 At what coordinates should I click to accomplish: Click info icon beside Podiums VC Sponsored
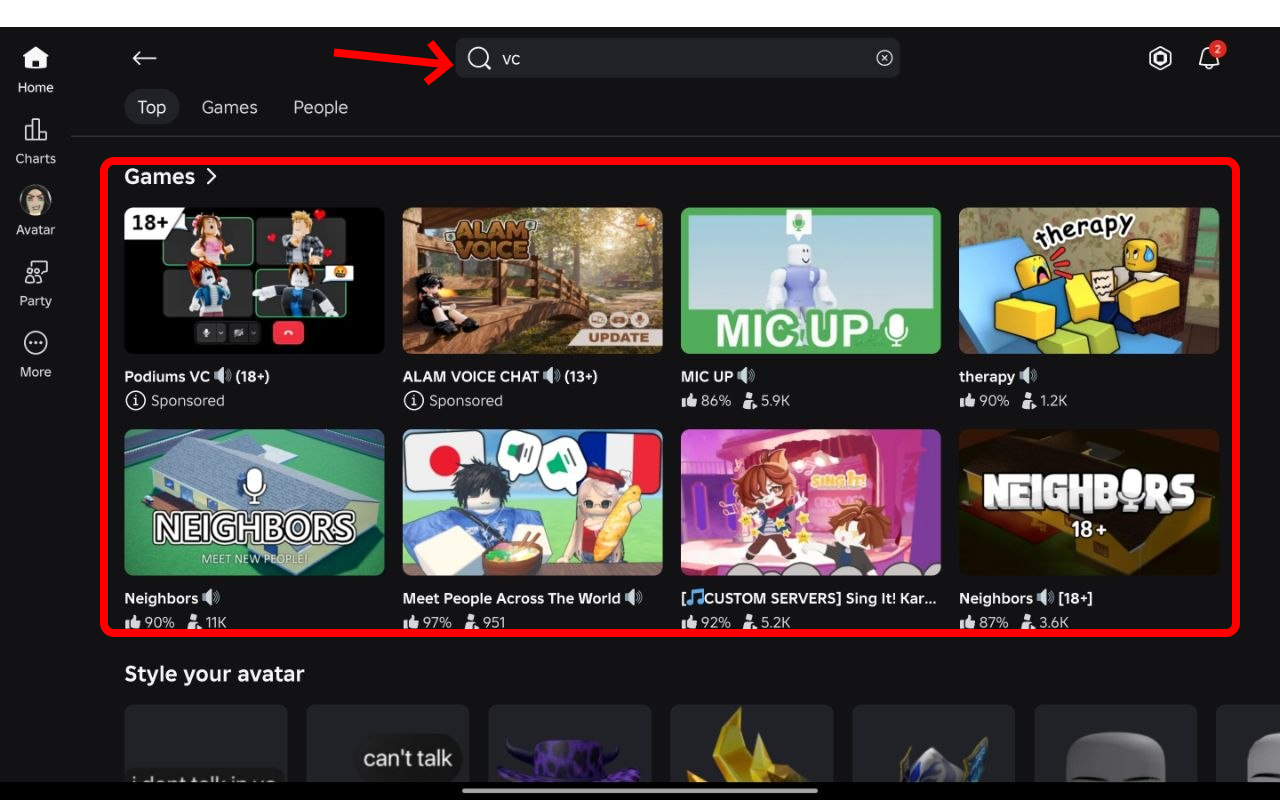tap(135, 401)
